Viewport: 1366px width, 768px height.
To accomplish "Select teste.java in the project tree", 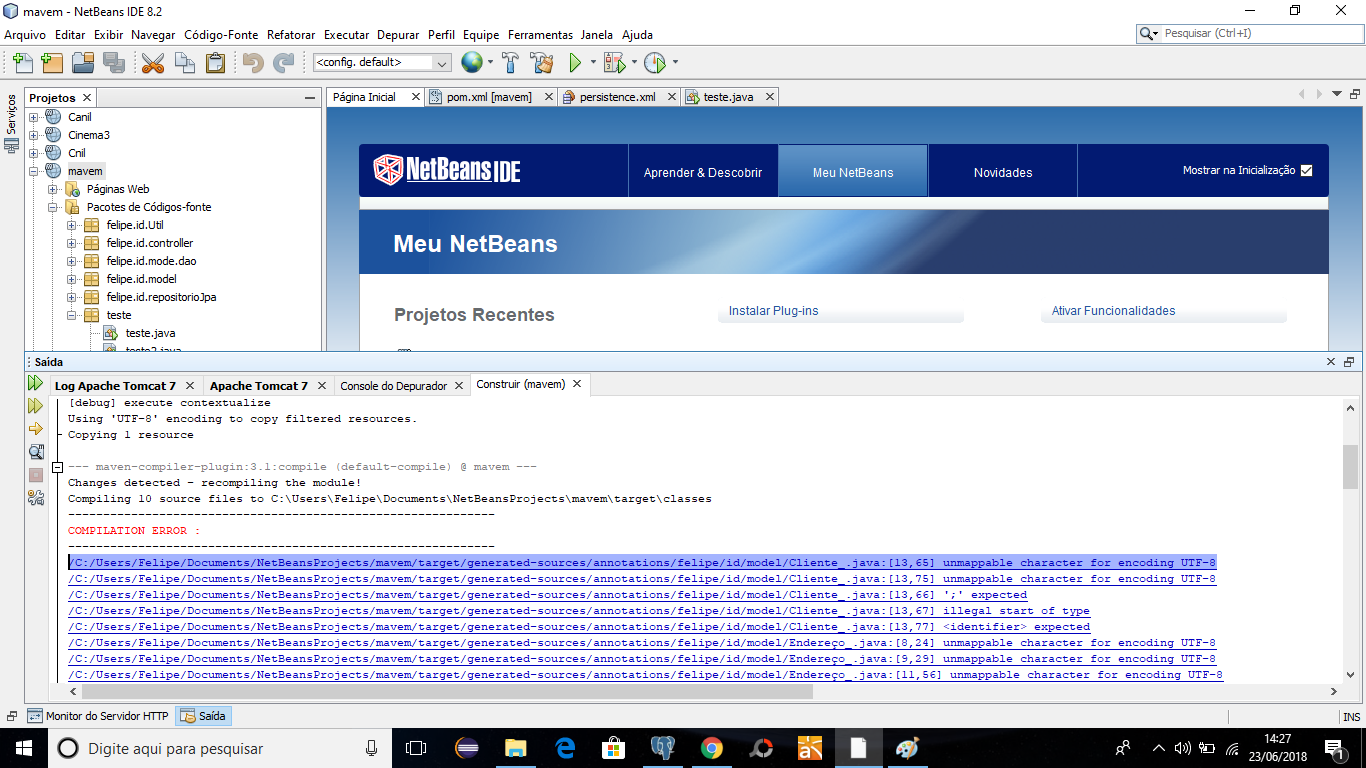I will click(151, 333).
